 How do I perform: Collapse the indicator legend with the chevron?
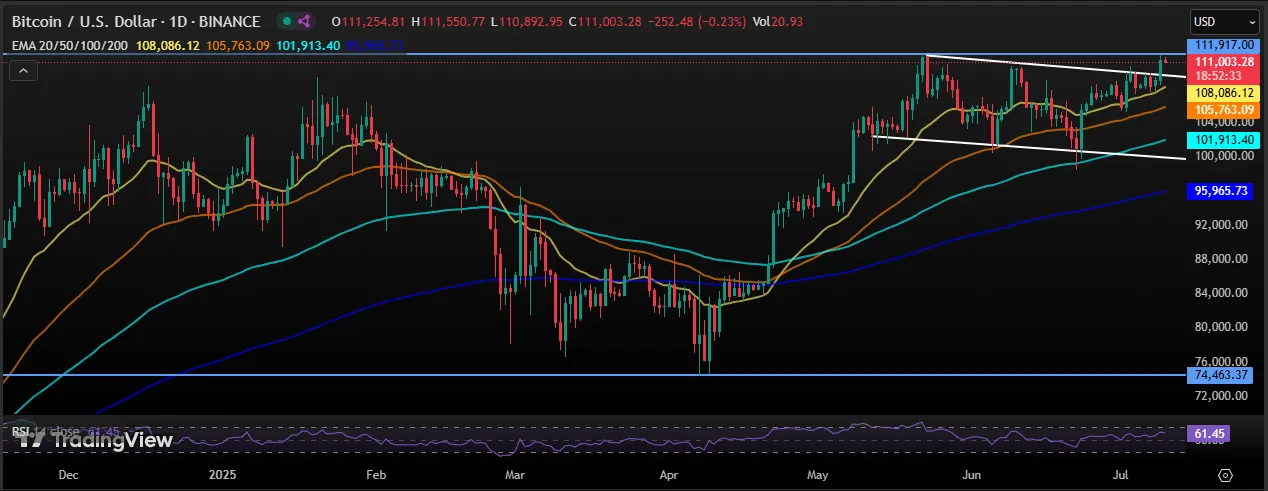[x=23, y=70]
